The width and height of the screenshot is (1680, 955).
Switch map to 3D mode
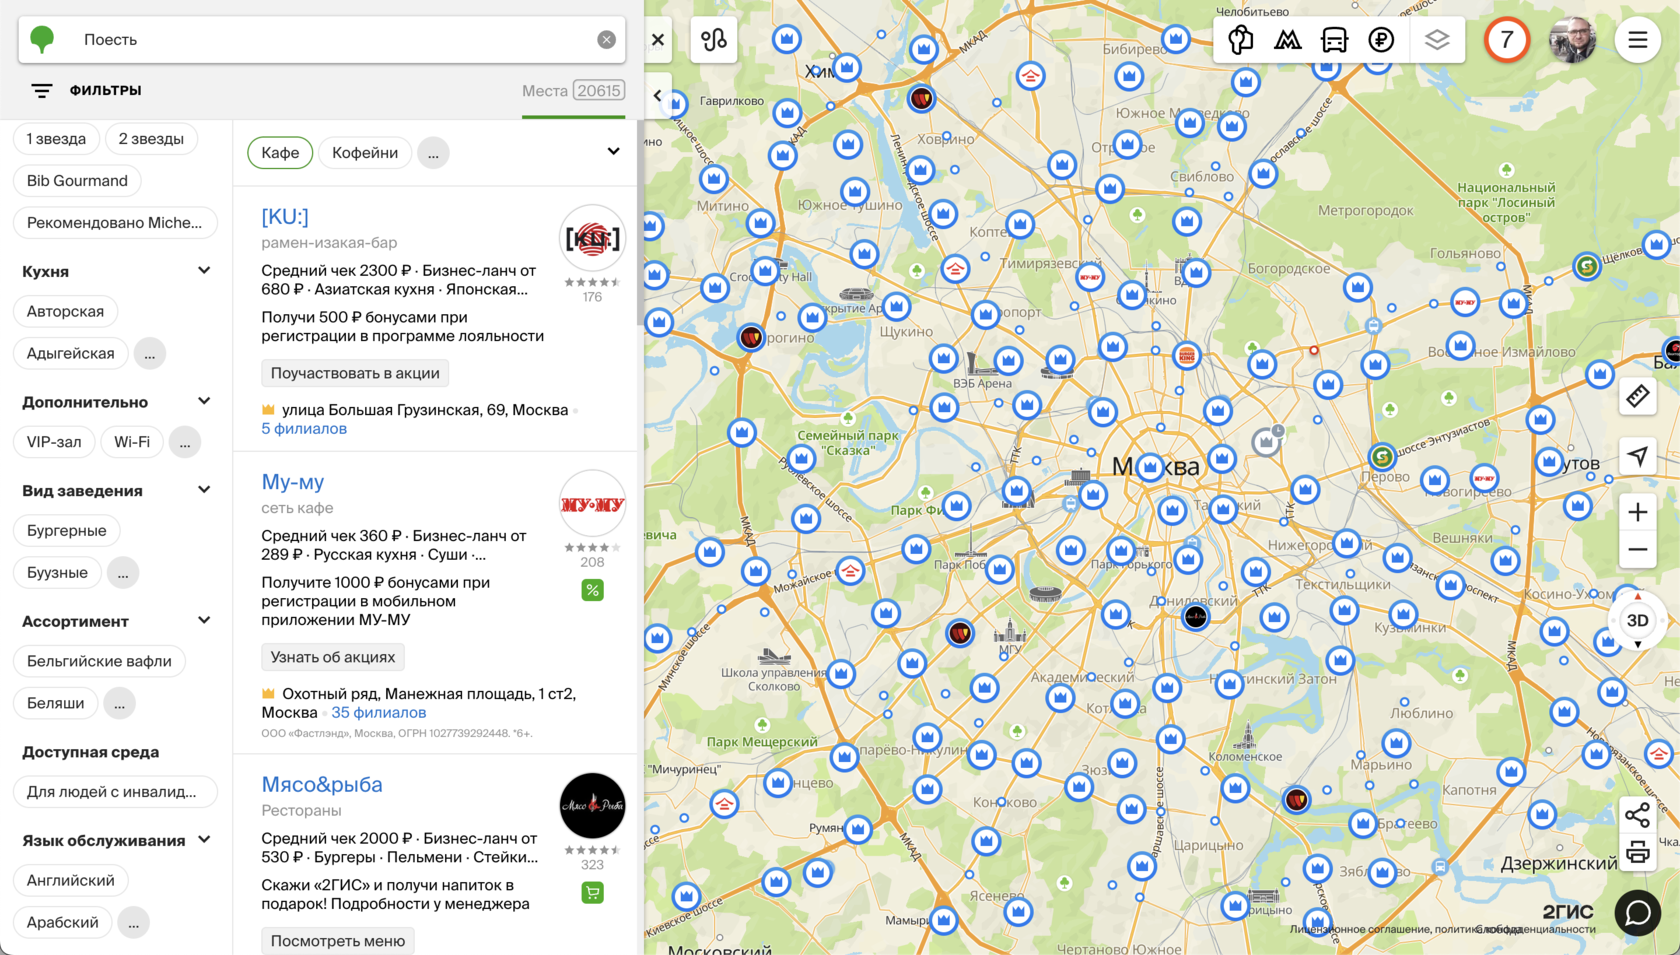[x=1638, y=621]
